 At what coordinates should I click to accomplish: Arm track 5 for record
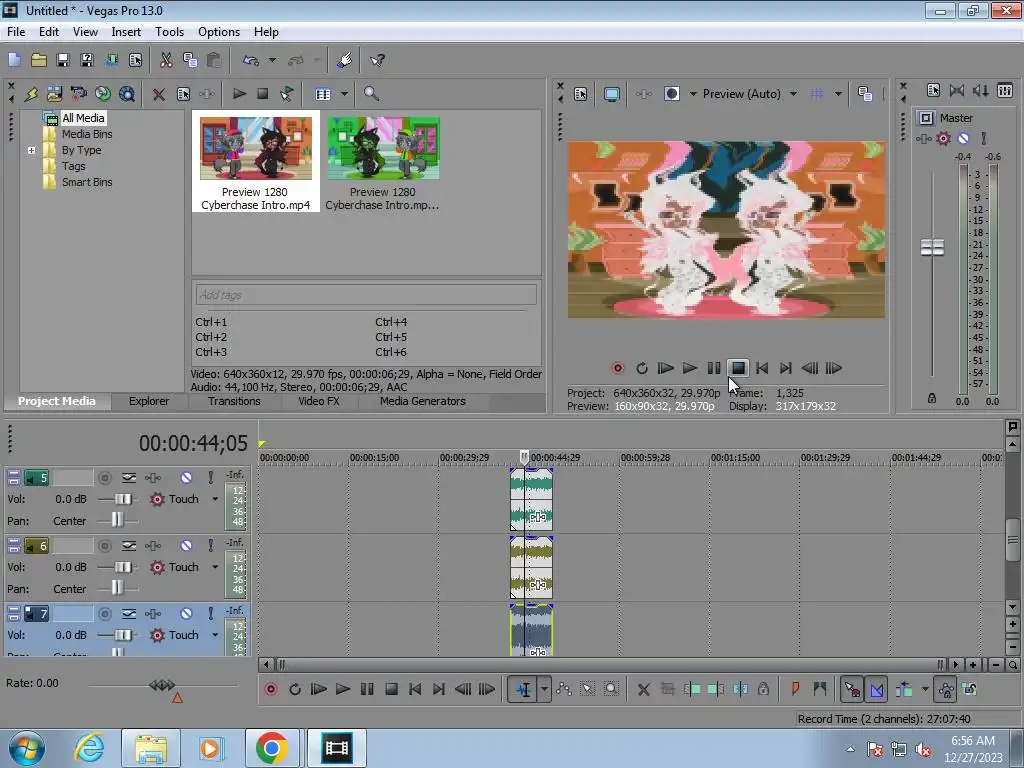click(104, 478)
